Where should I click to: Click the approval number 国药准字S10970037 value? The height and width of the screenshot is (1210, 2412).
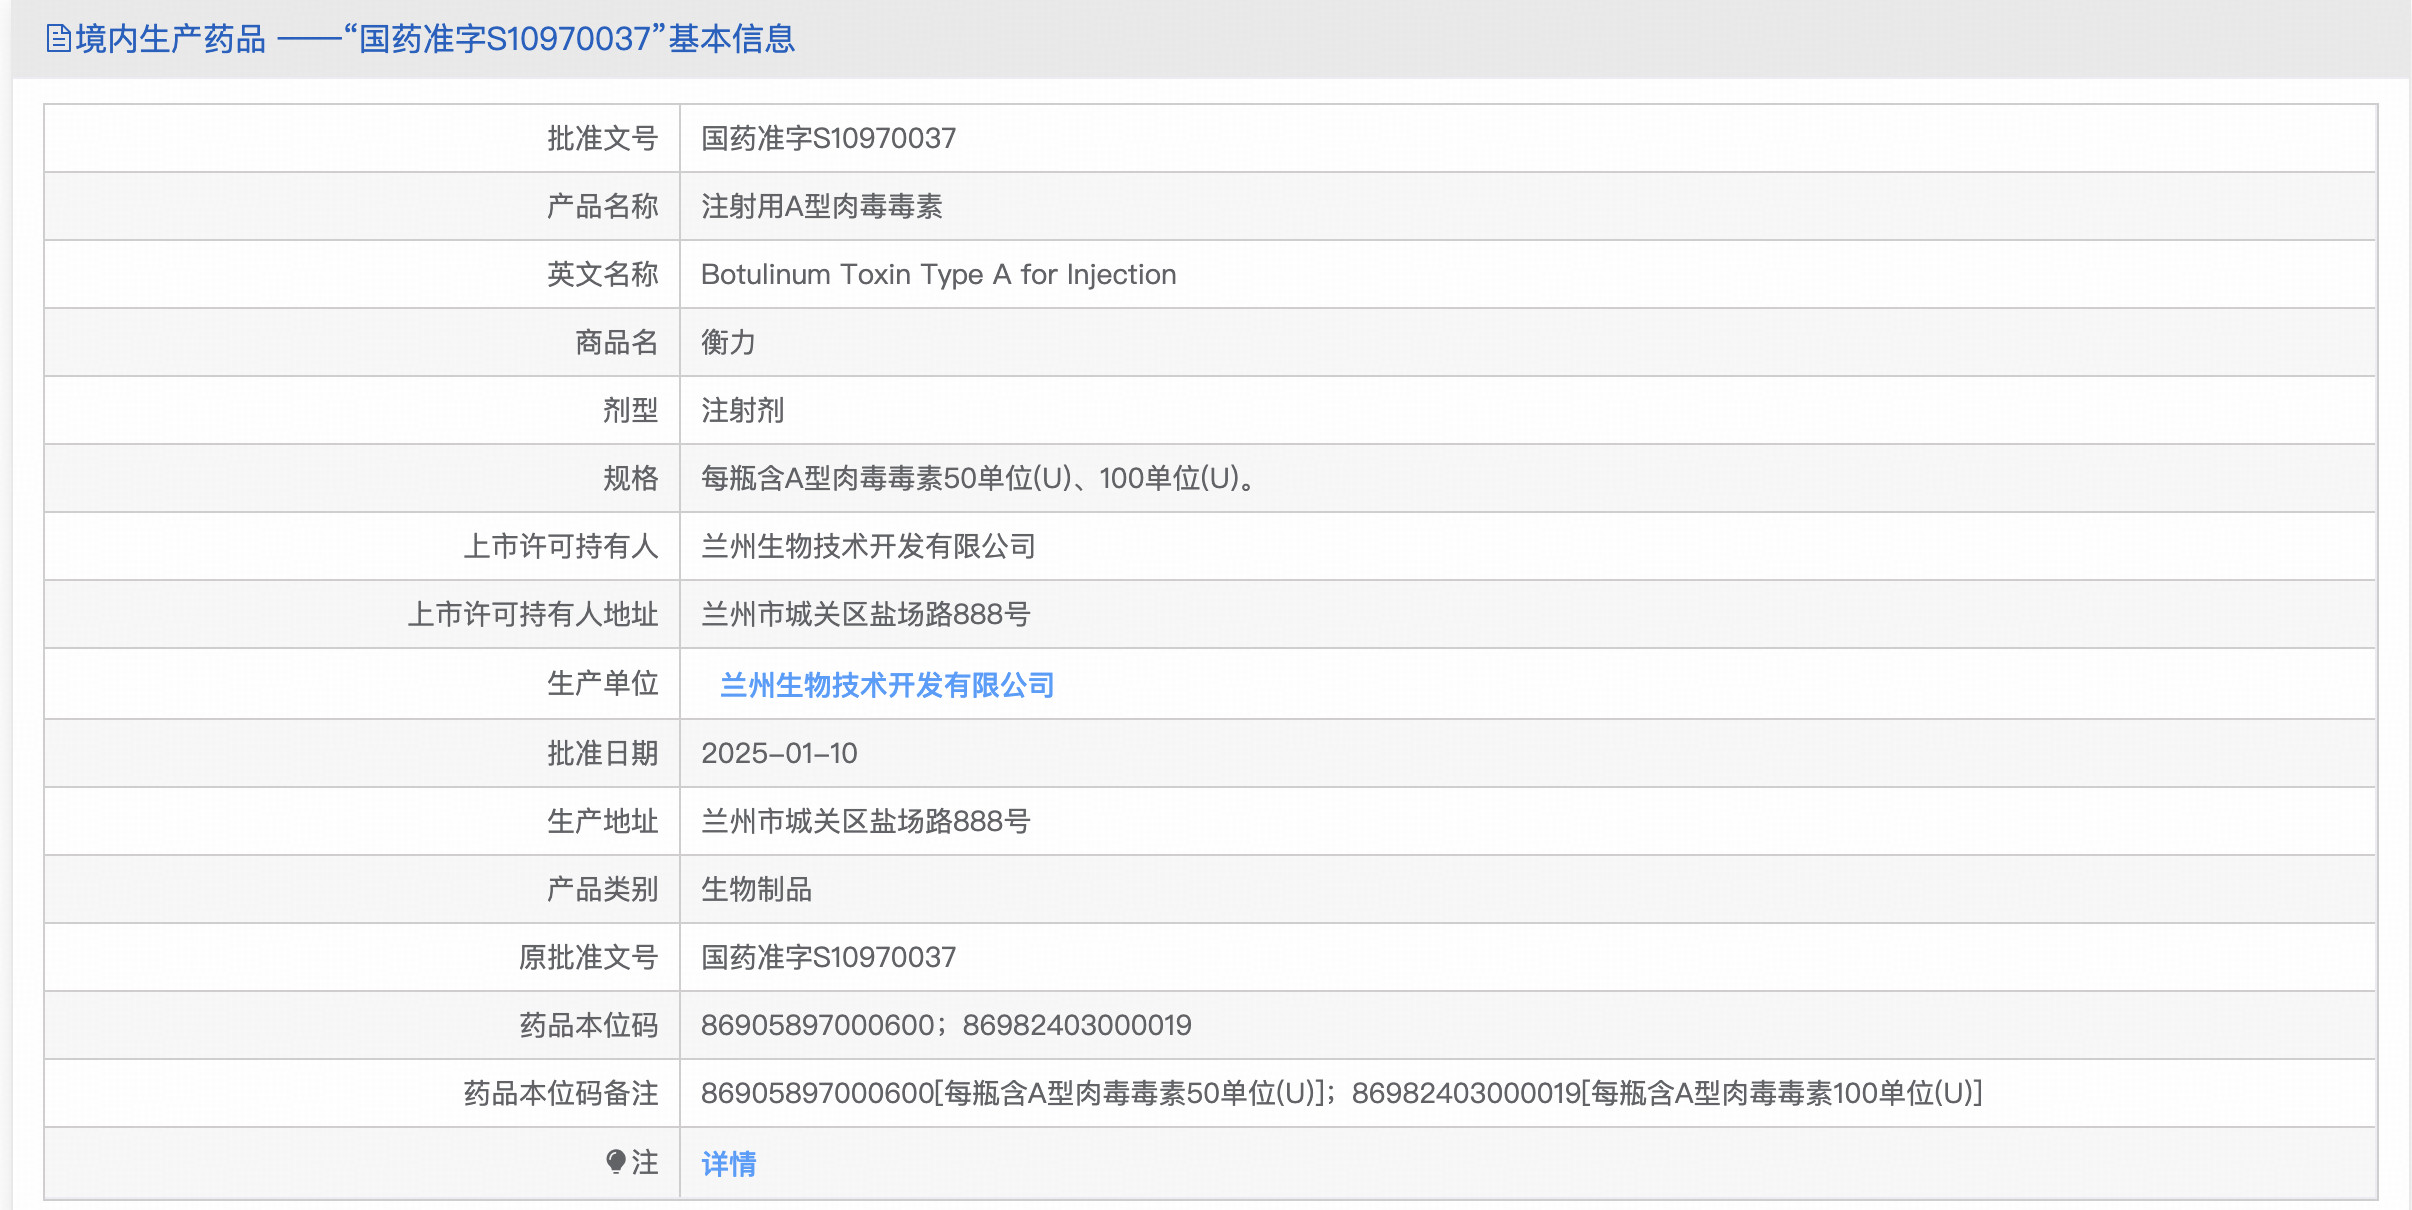pyautogui.click(x=828, y=138)
